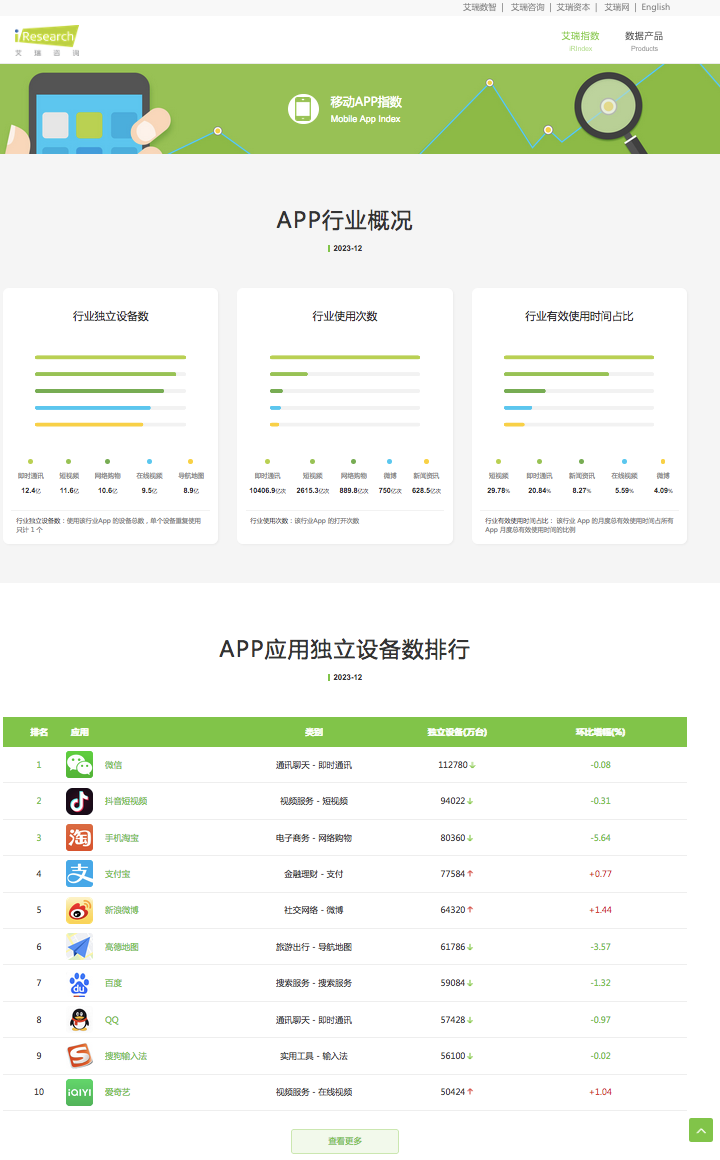Viewport: 720px width, 1160px height.
Task: Click yellow bar in 行业有效使用时间占比 card
Action: point(514,425)
